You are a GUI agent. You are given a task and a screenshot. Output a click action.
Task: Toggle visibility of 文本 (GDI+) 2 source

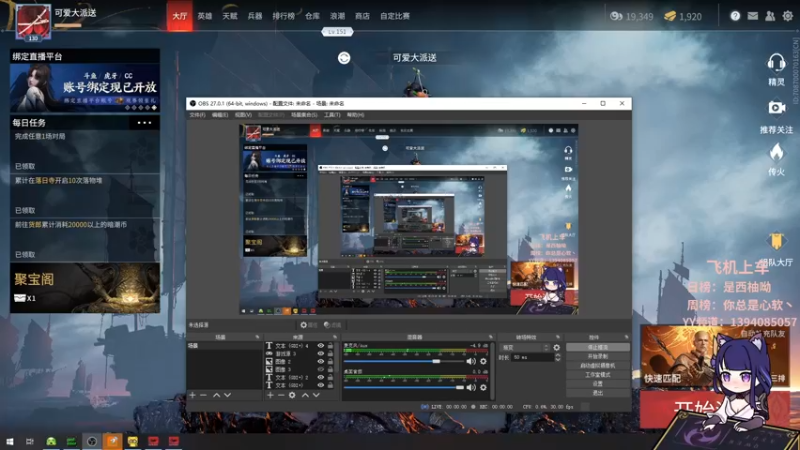[x=320, y=377]
